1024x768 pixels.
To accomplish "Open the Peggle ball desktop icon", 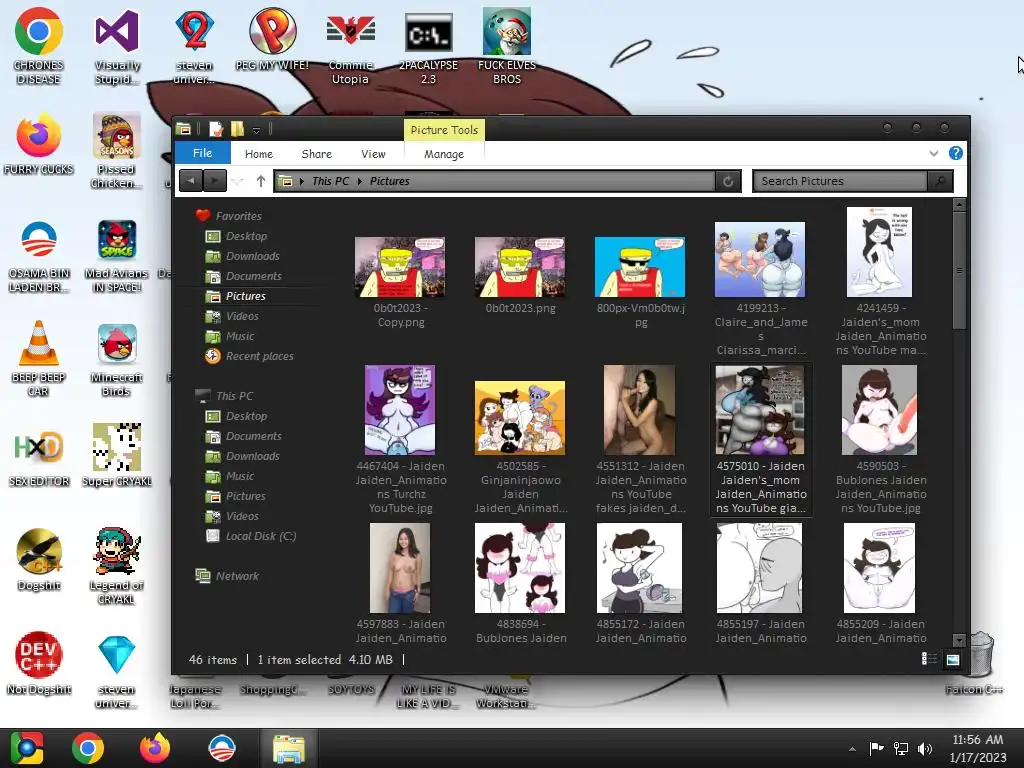I will (272, 39).
